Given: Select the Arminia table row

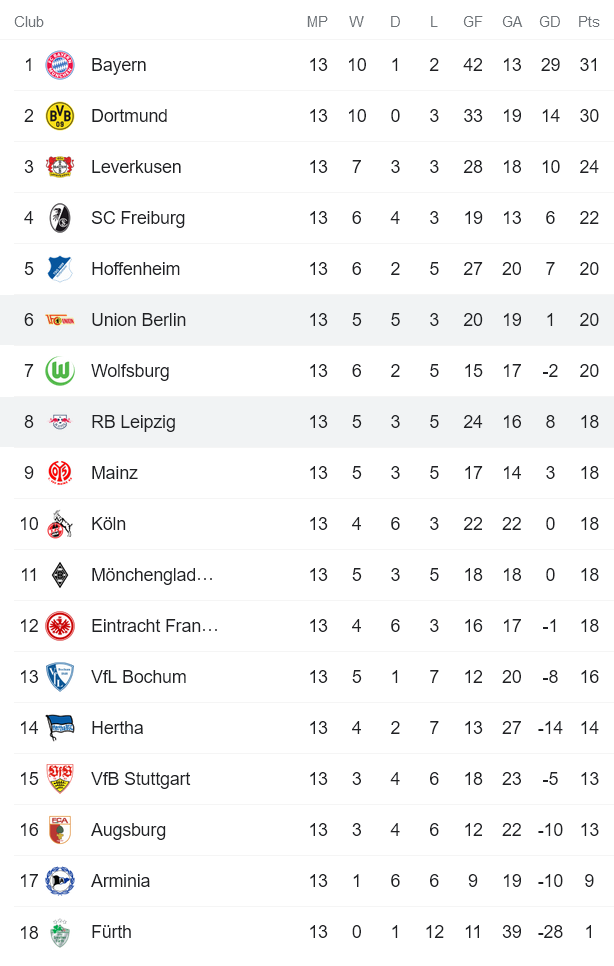Looking at the screenshot, I should pyautogui.click(x=307, y=880).
